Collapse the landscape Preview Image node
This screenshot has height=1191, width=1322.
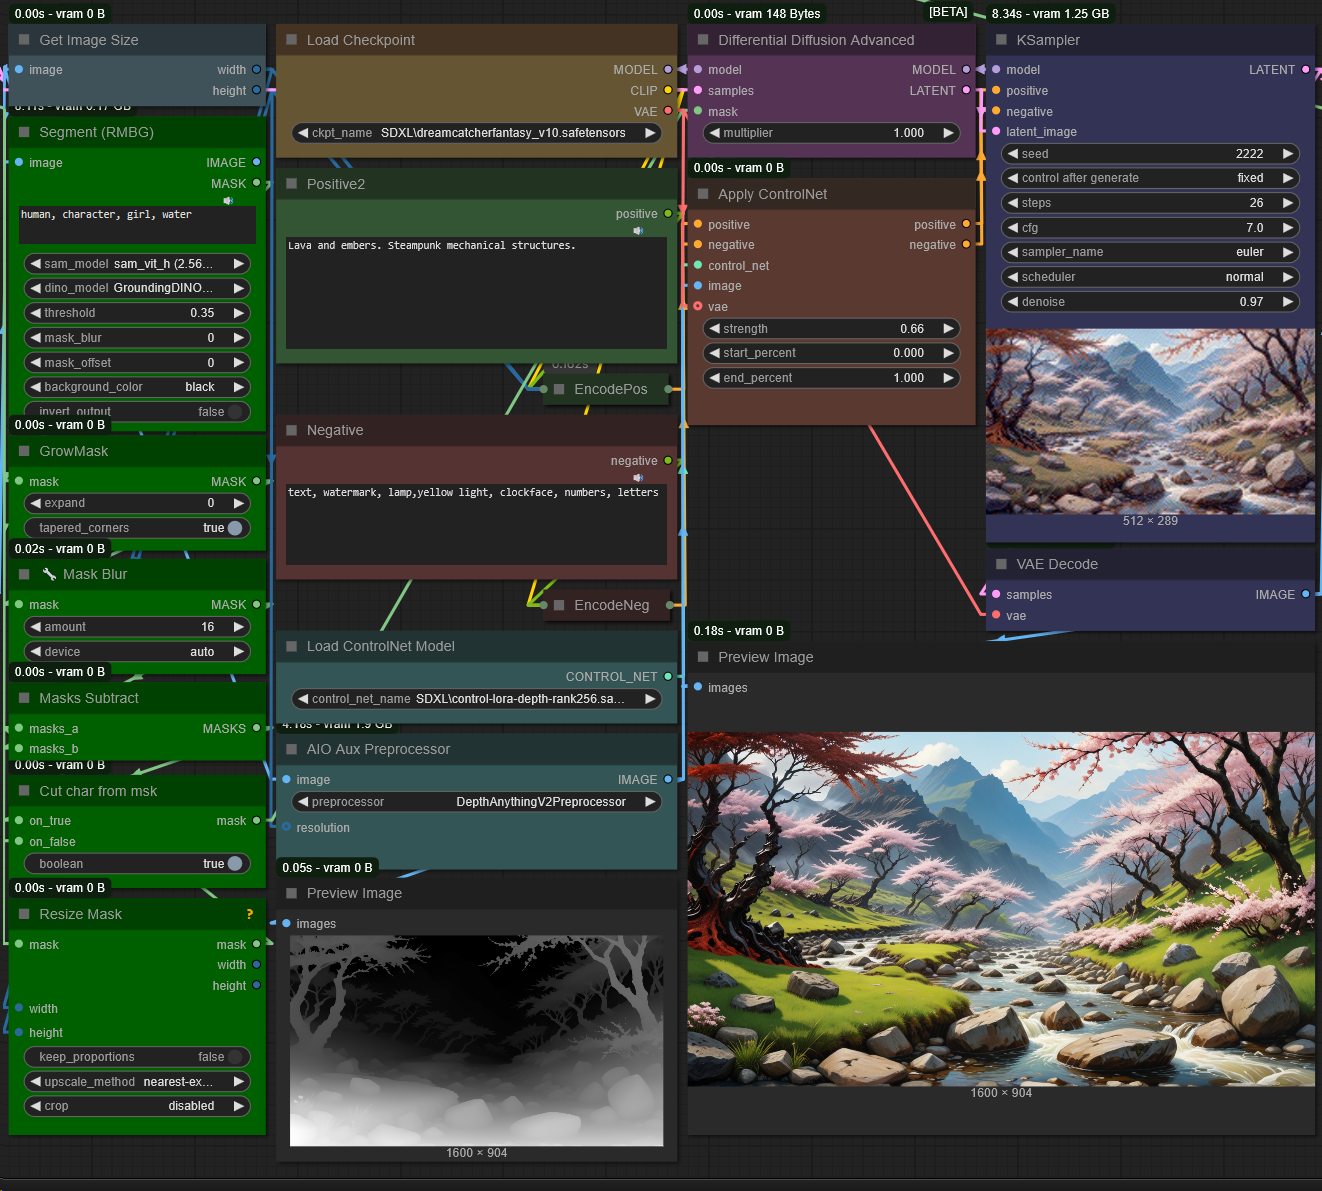pos(703,657)
